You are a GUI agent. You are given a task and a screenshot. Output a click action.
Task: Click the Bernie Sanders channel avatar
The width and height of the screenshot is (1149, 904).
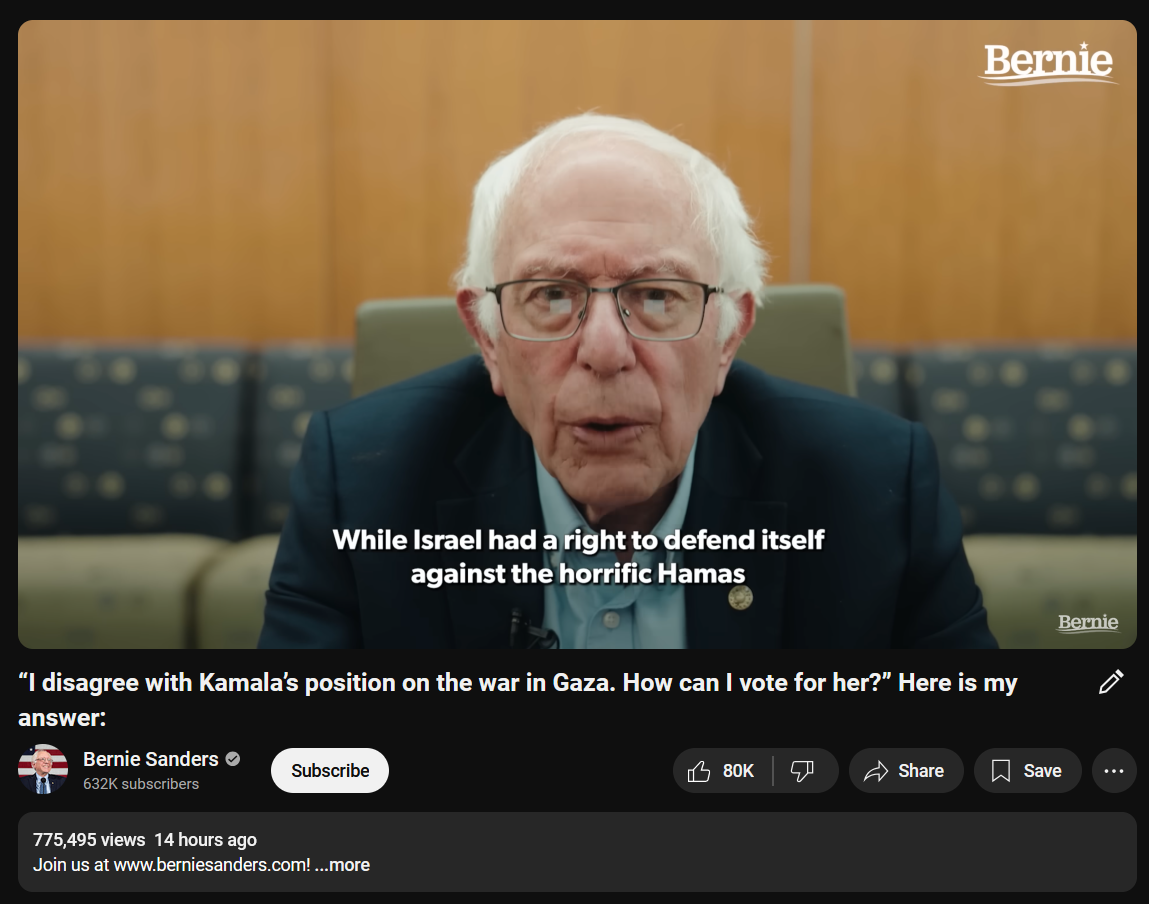tap(43, 770)
